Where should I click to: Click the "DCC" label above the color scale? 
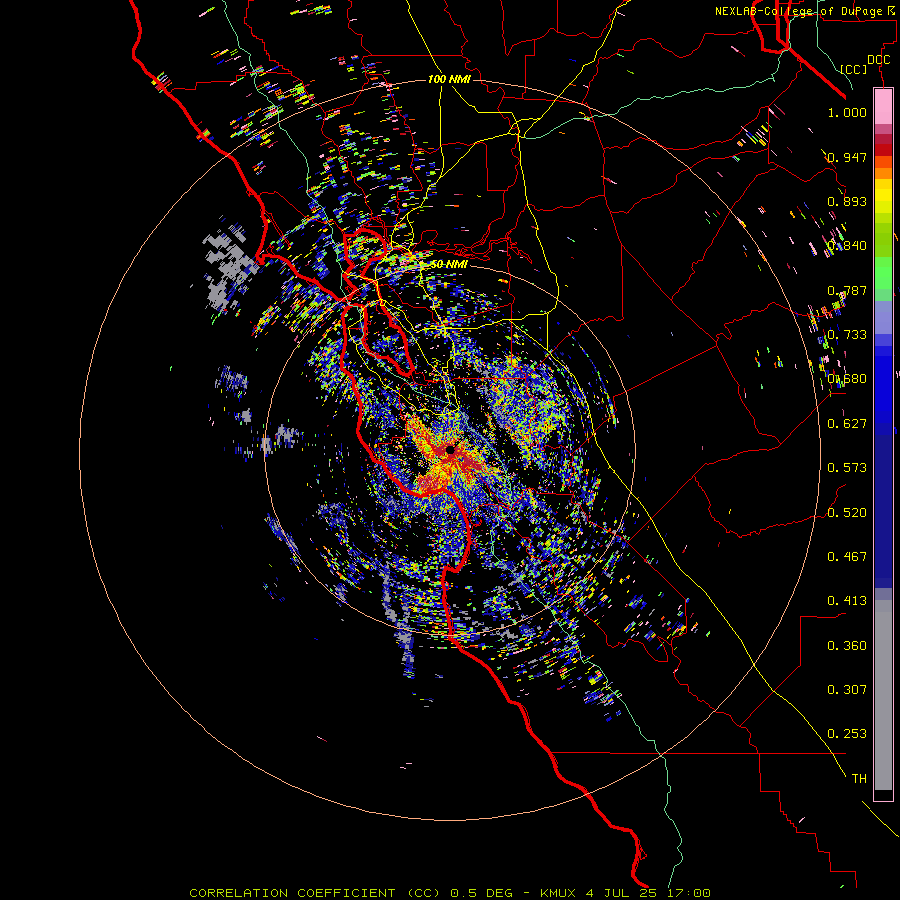(878, 60)
